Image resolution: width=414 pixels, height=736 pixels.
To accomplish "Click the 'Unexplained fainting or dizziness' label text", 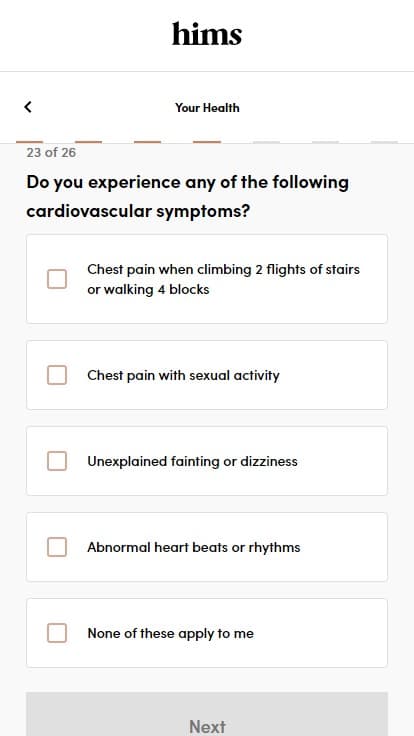I will [x=192, y=461].
